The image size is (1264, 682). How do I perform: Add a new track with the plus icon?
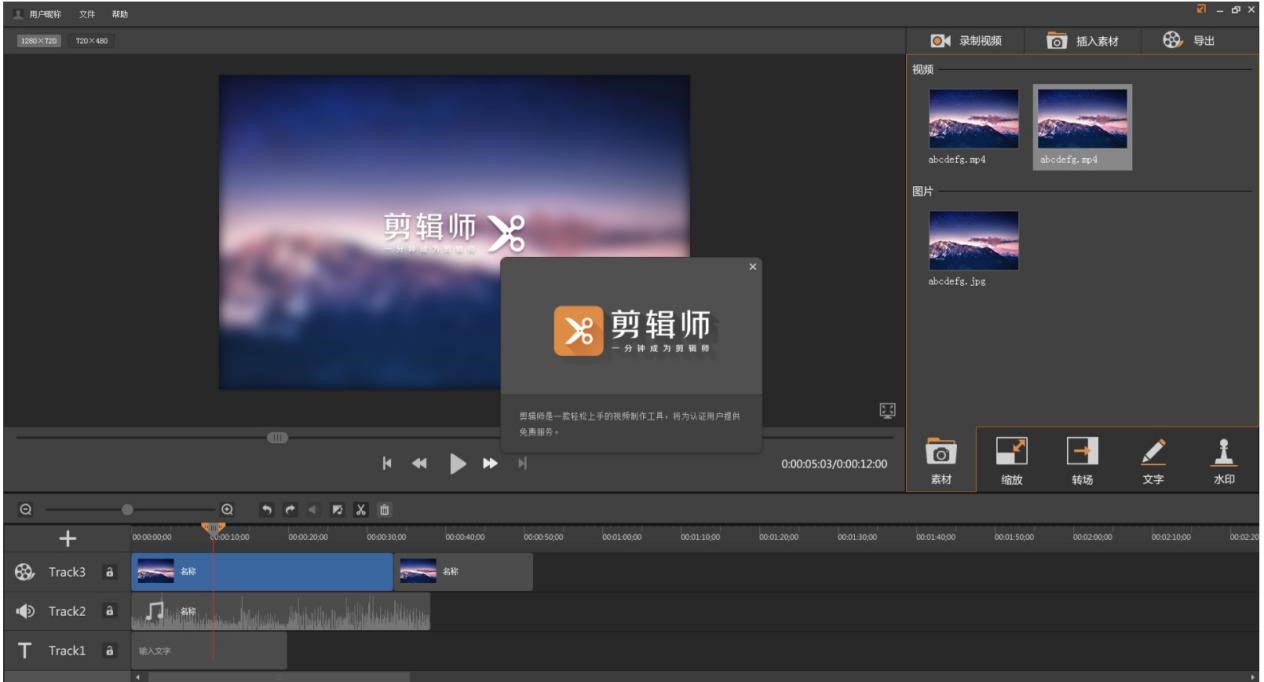(67, 539)
